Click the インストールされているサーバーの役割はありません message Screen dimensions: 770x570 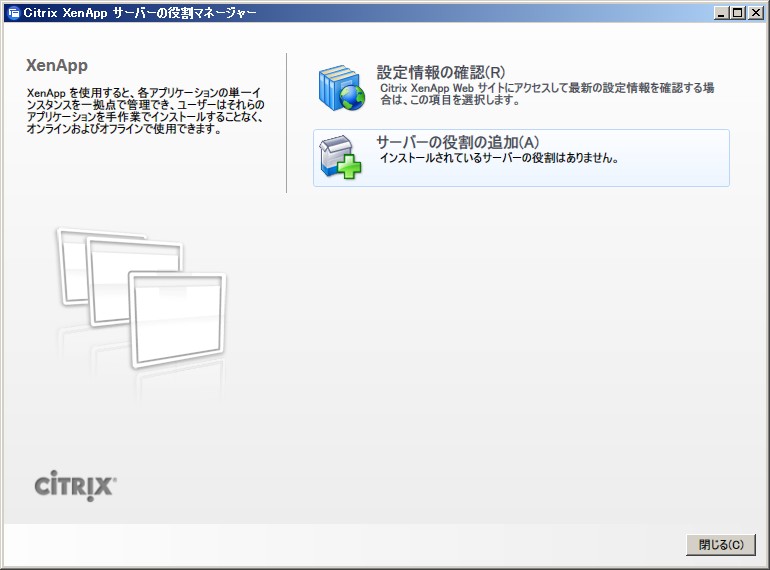pos(499,158)
